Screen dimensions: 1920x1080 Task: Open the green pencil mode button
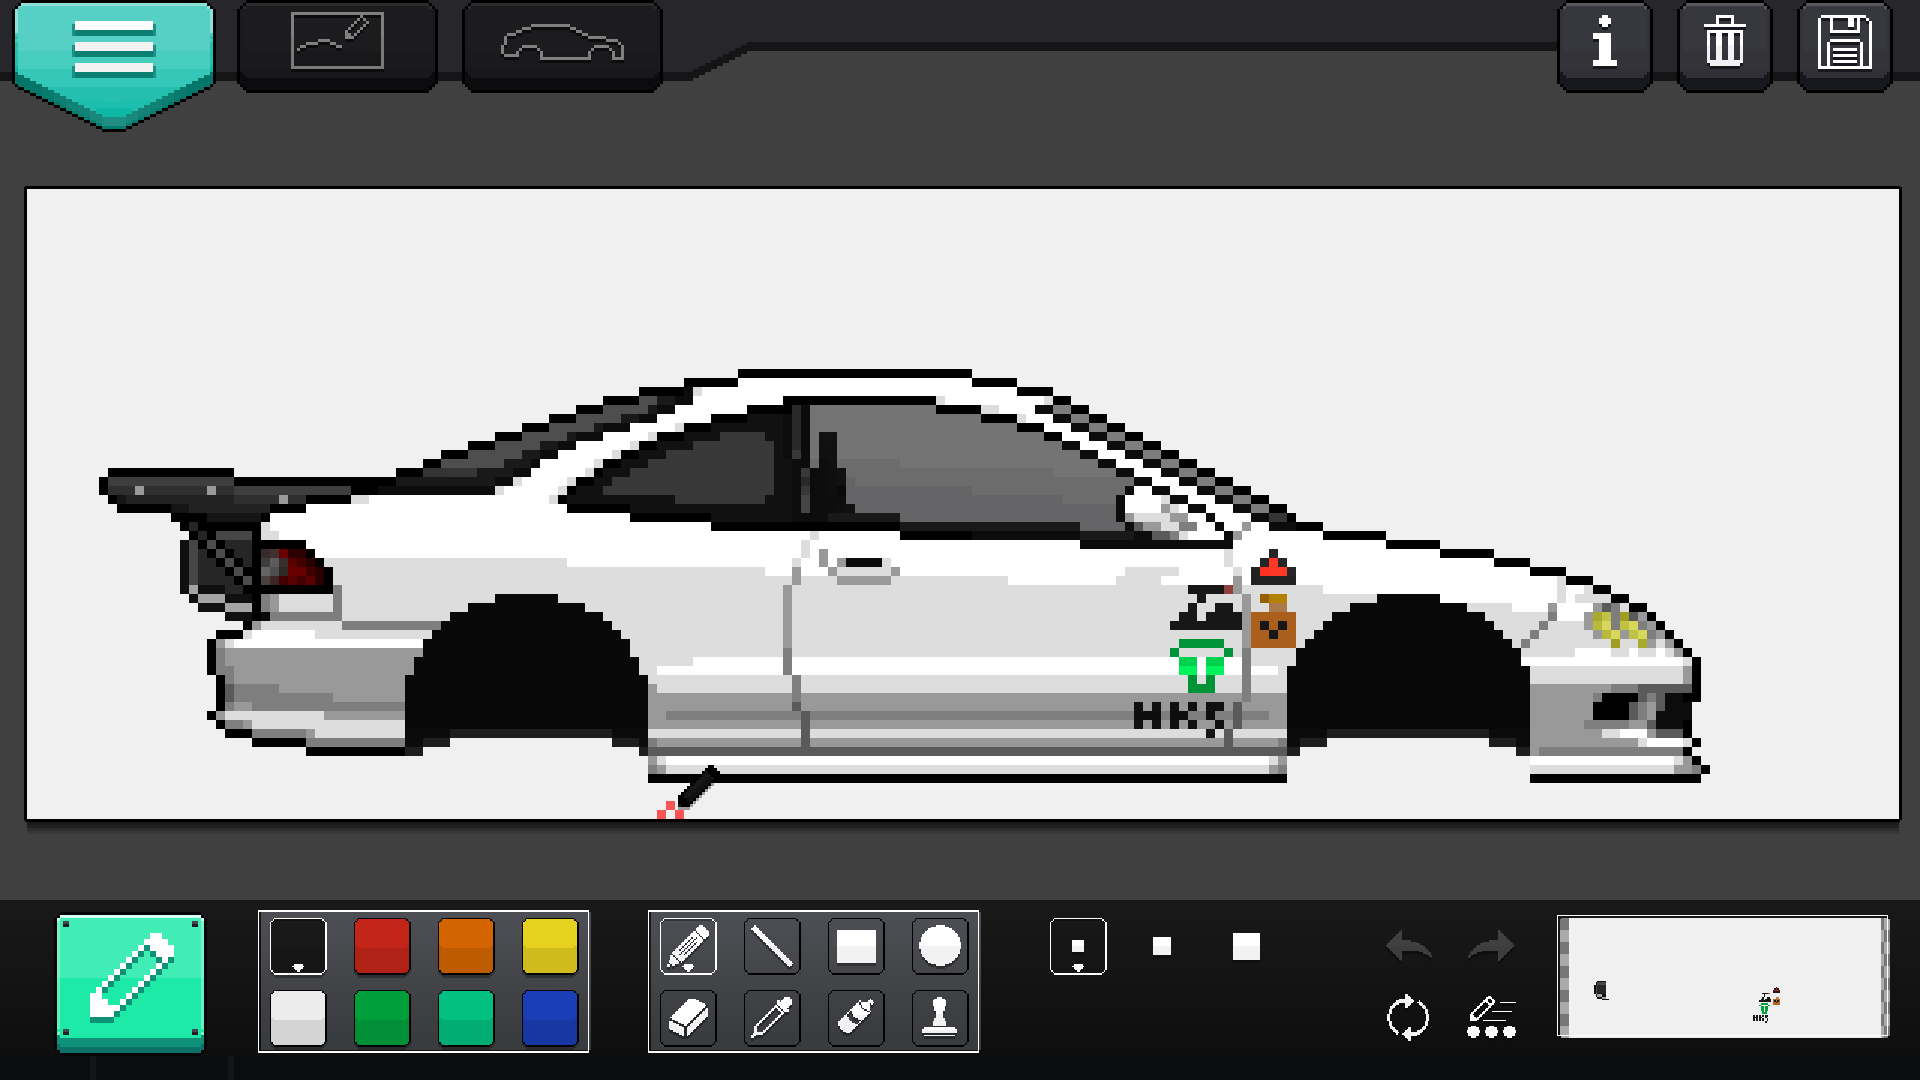(x=130, y=982)
